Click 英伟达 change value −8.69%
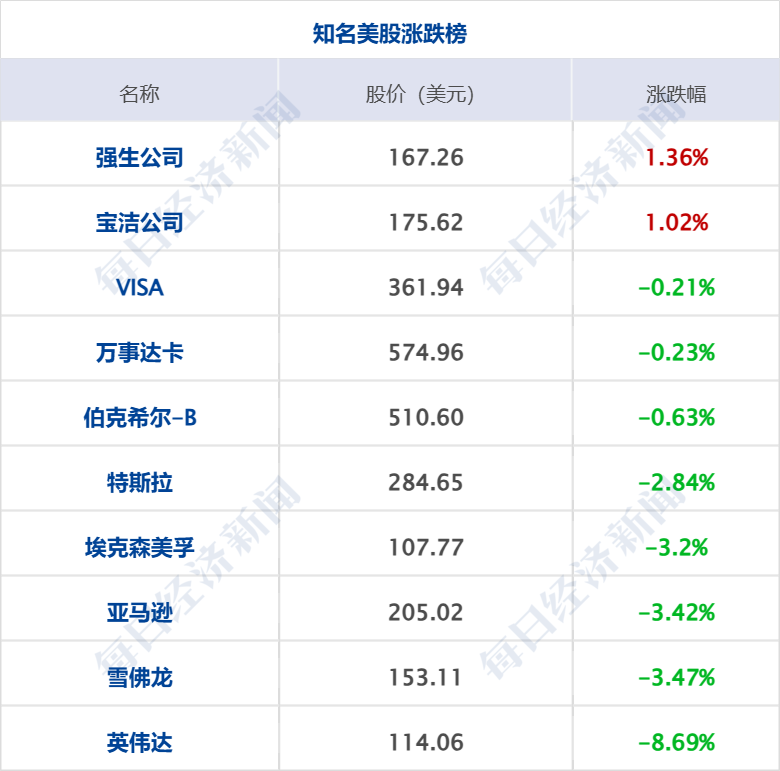 point(677,742)
